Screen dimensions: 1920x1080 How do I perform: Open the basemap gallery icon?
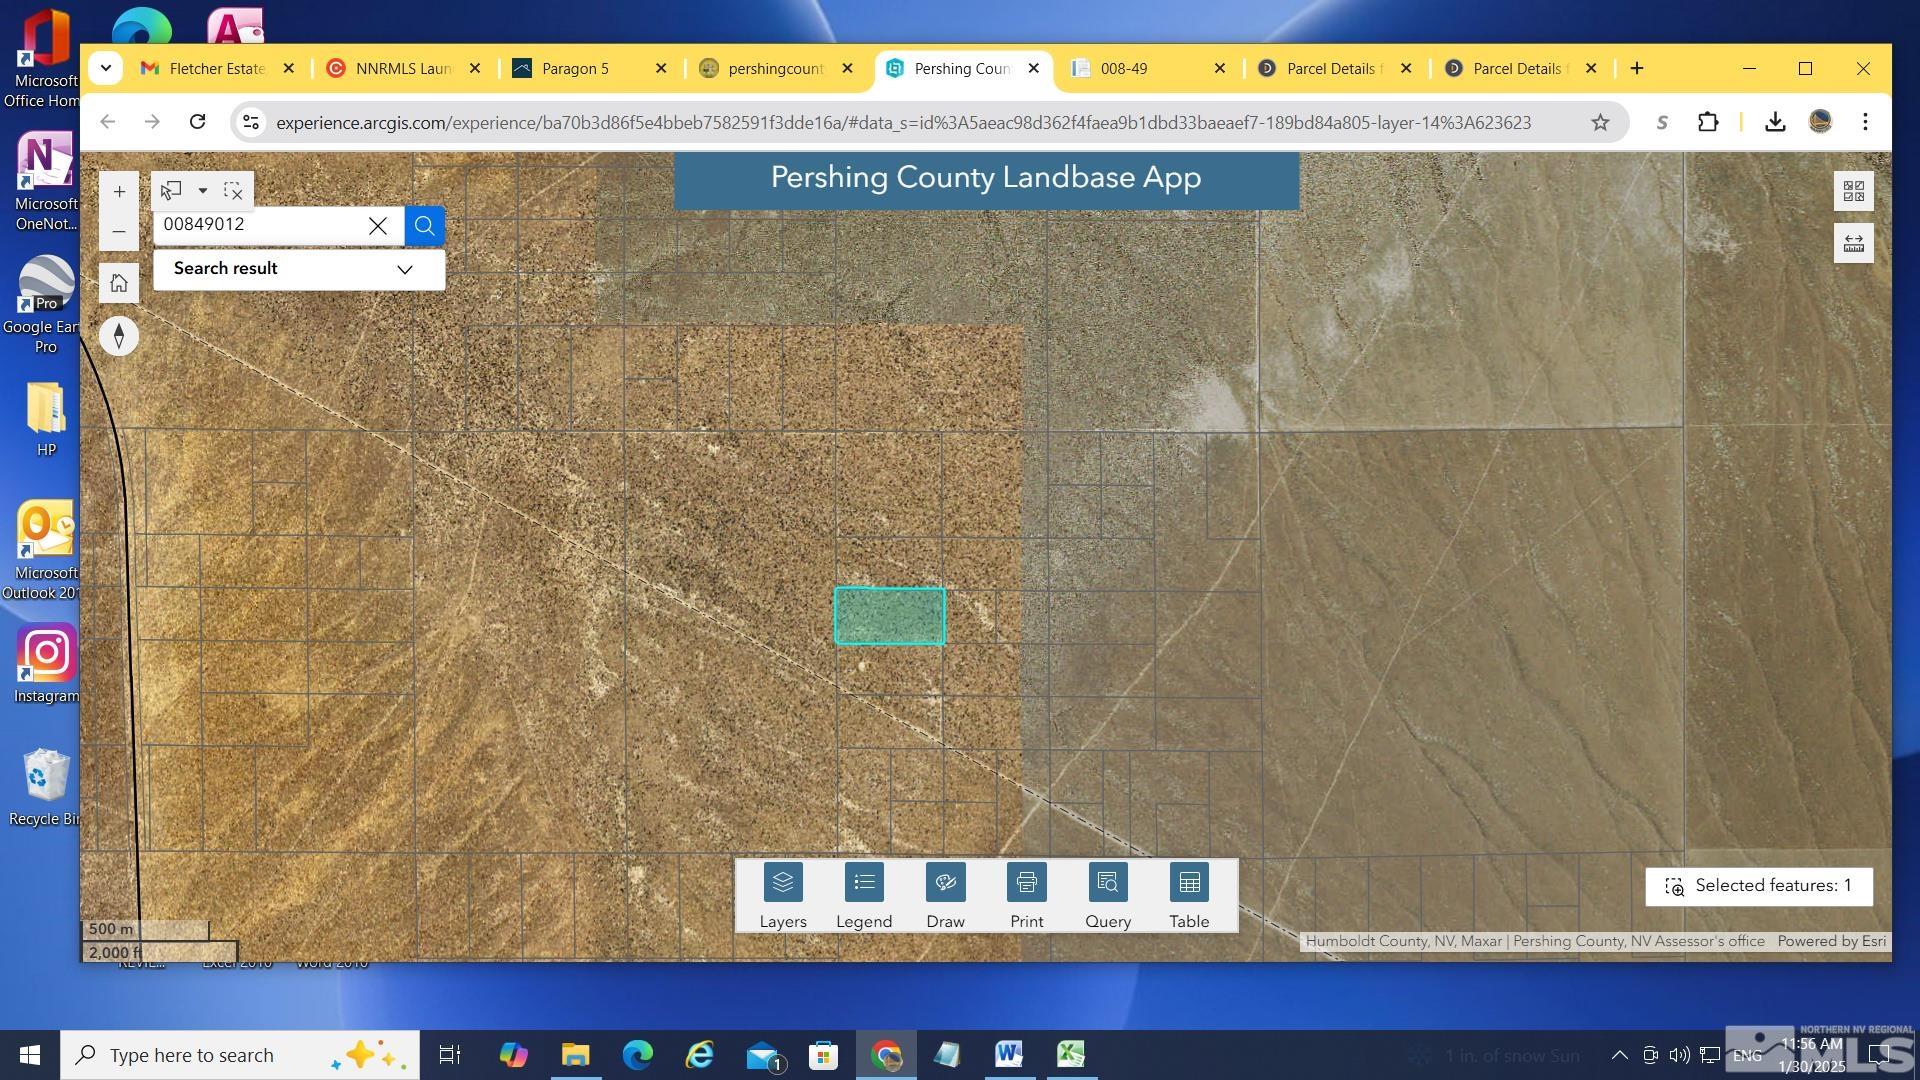(x=1853, y=191)
